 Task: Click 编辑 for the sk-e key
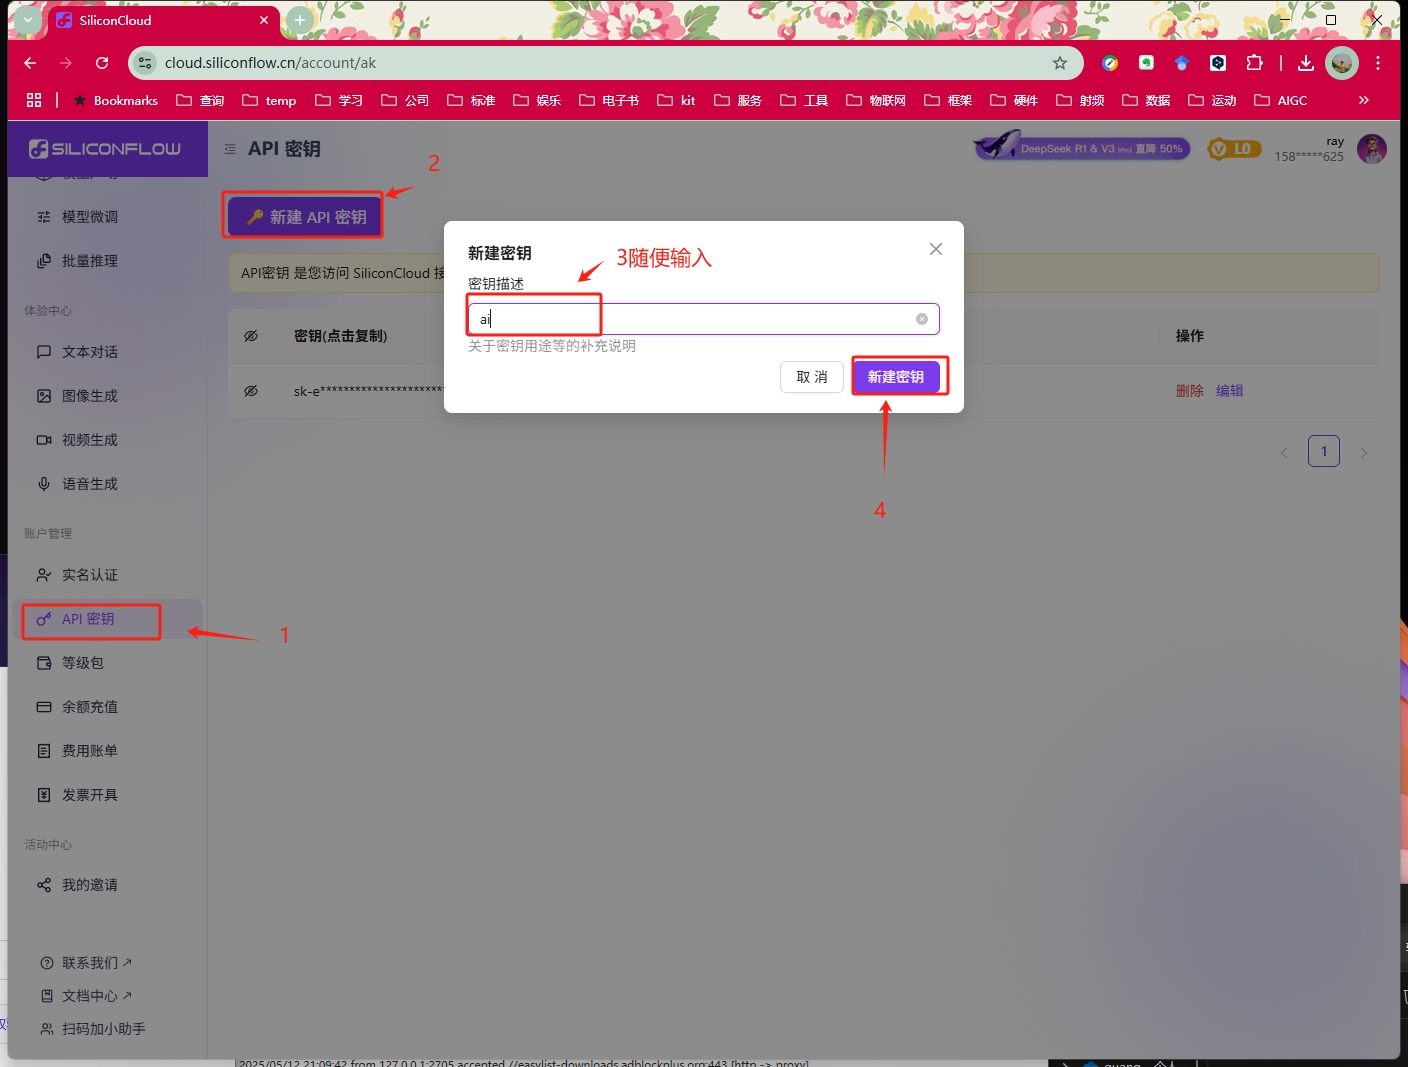click(x=1230, y=391)
